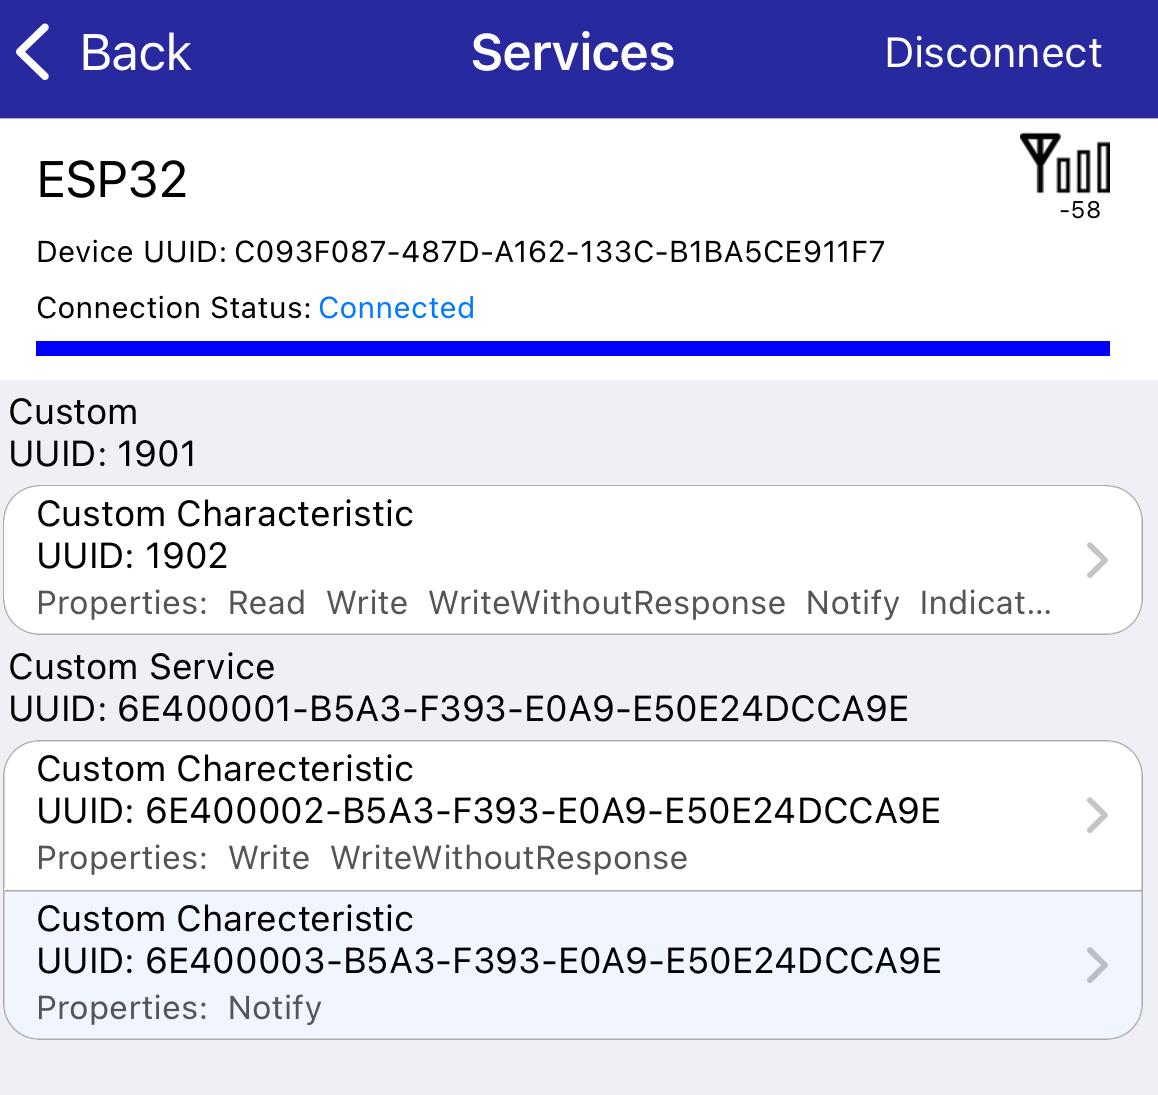Image resolution: width=1158 pixels, height=1095 pixels.
Task: Open the 6E400003 Notify characteristic
Action: click(x=573, y=965)
